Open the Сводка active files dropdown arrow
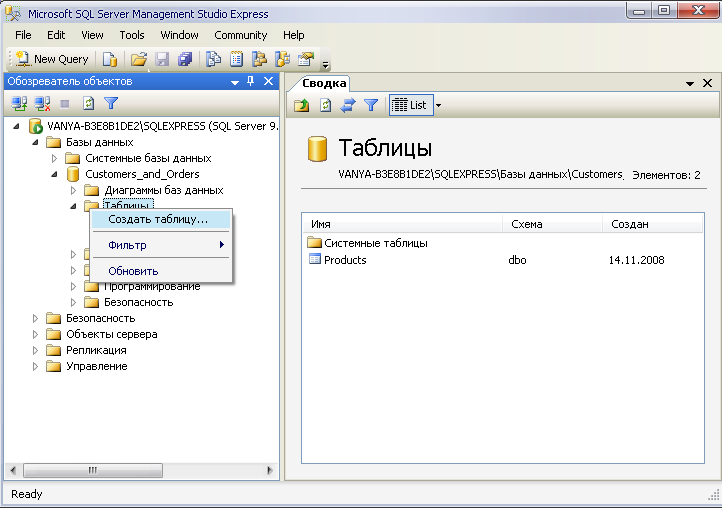 click(690, 83)
